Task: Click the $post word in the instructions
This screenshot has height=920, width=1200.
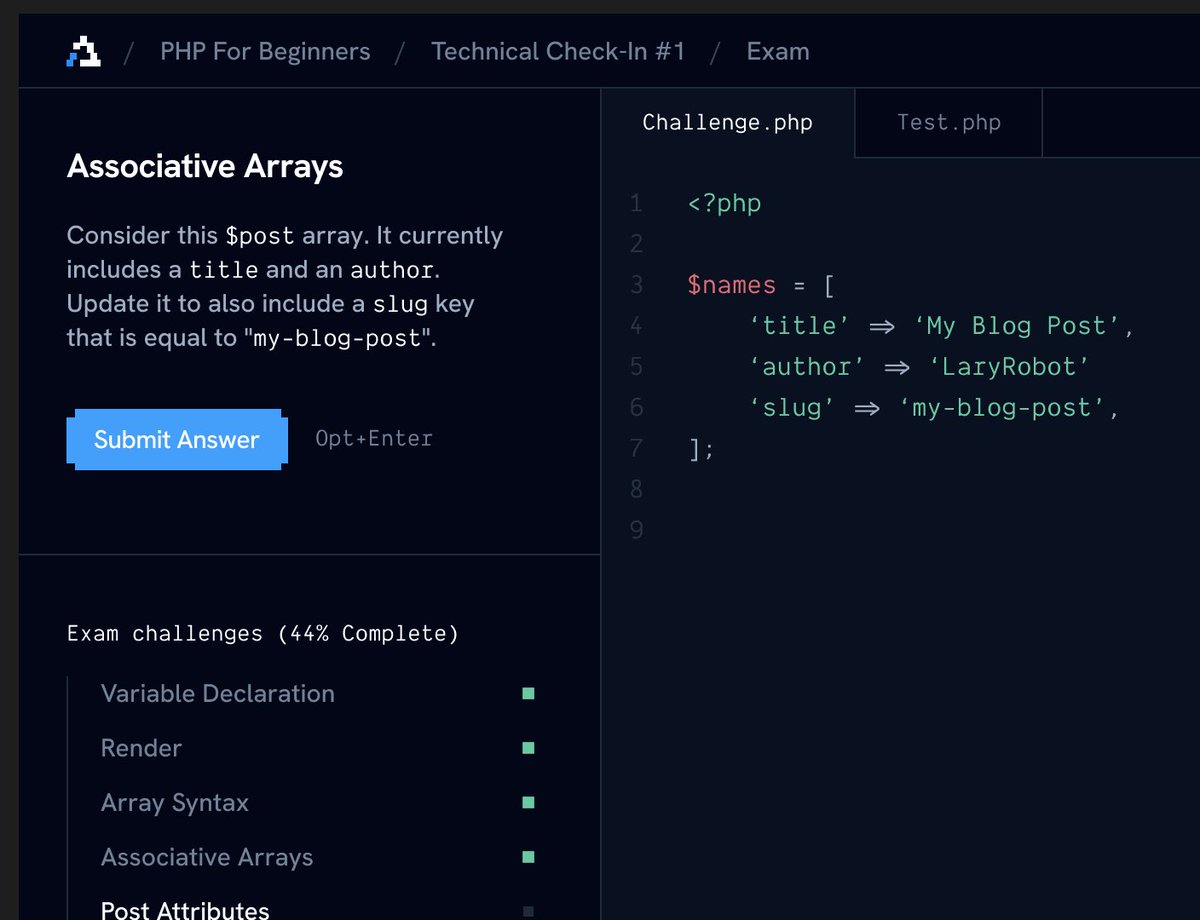Action: pos(260,236)
